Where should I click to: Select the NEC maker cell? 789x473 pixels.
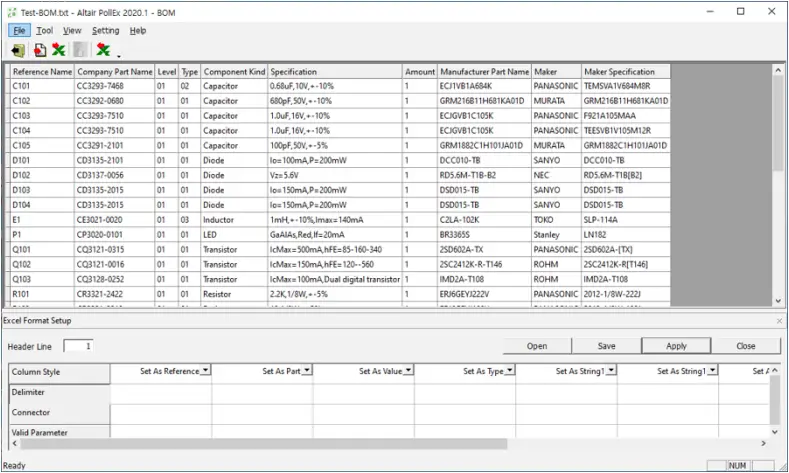tap(557, 175)
